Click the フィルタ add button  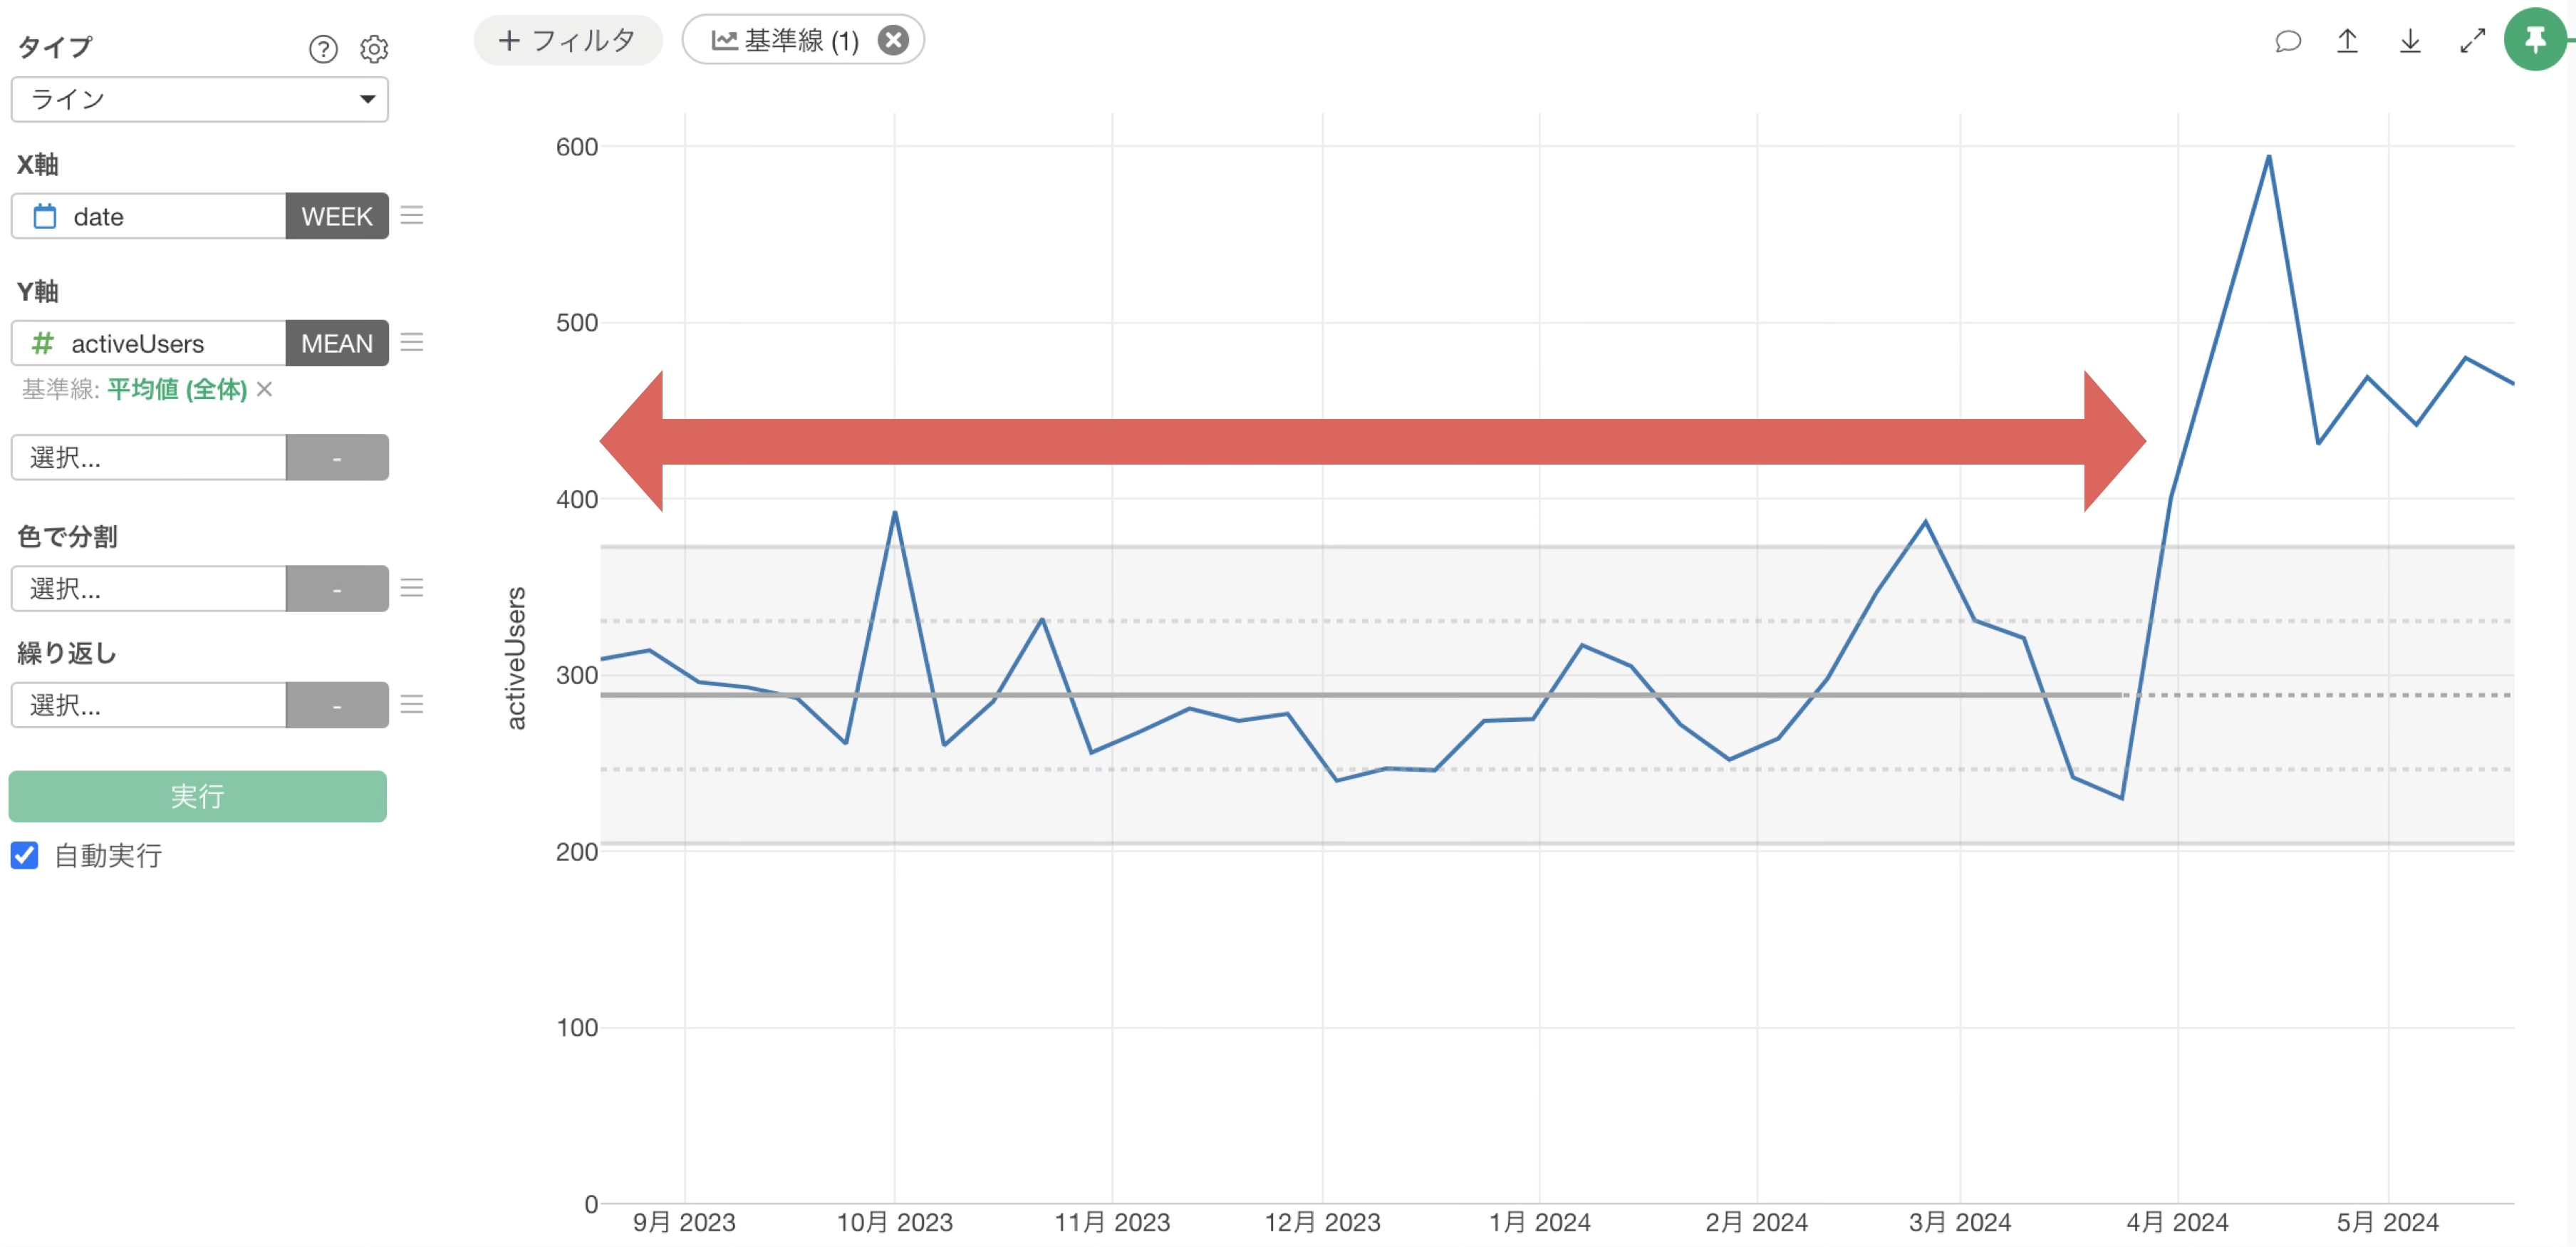pos(567,40)
